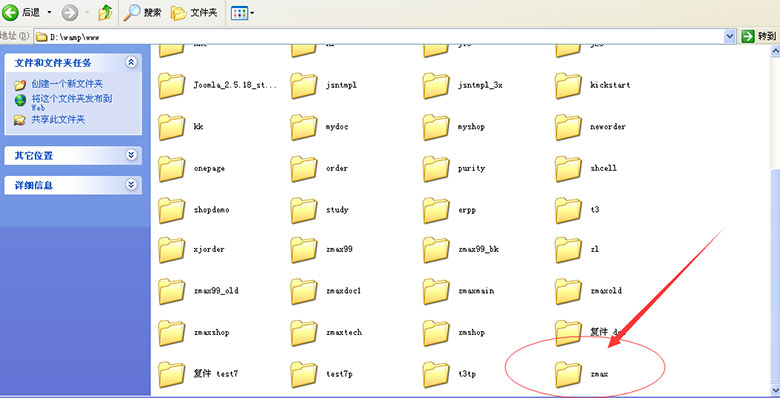Screen dimensions: 780x398
Task: Select the zmaxold folder
Action: point(588,291)
